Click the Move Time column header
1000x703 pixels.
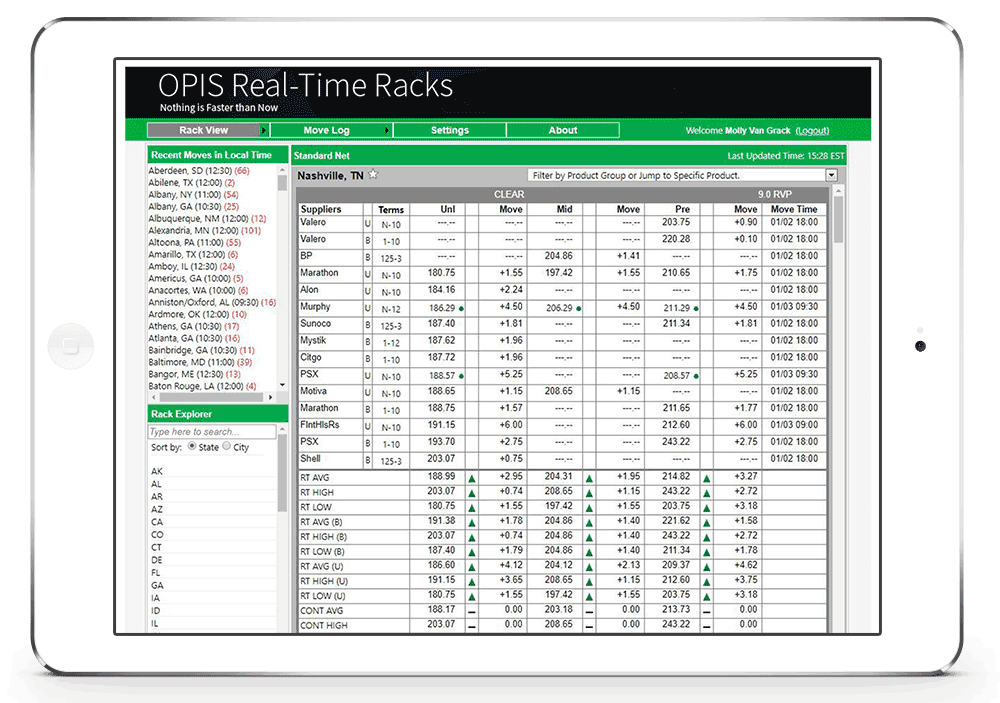click(794, 209)
